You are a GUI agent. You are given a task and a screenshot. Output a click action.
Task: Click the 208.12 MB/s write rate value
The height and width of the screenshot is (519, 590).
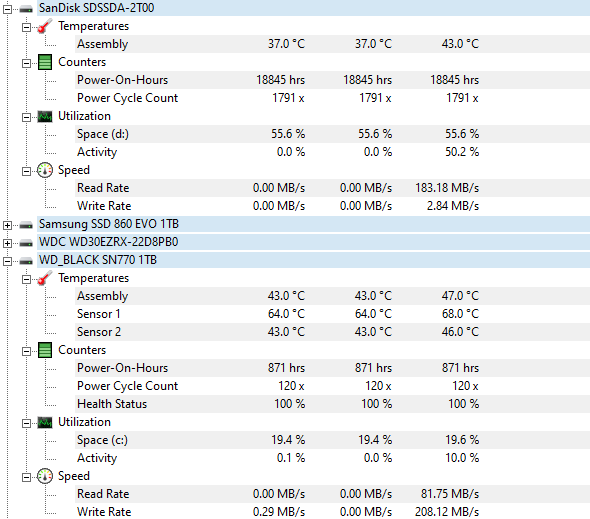point(447,512)
